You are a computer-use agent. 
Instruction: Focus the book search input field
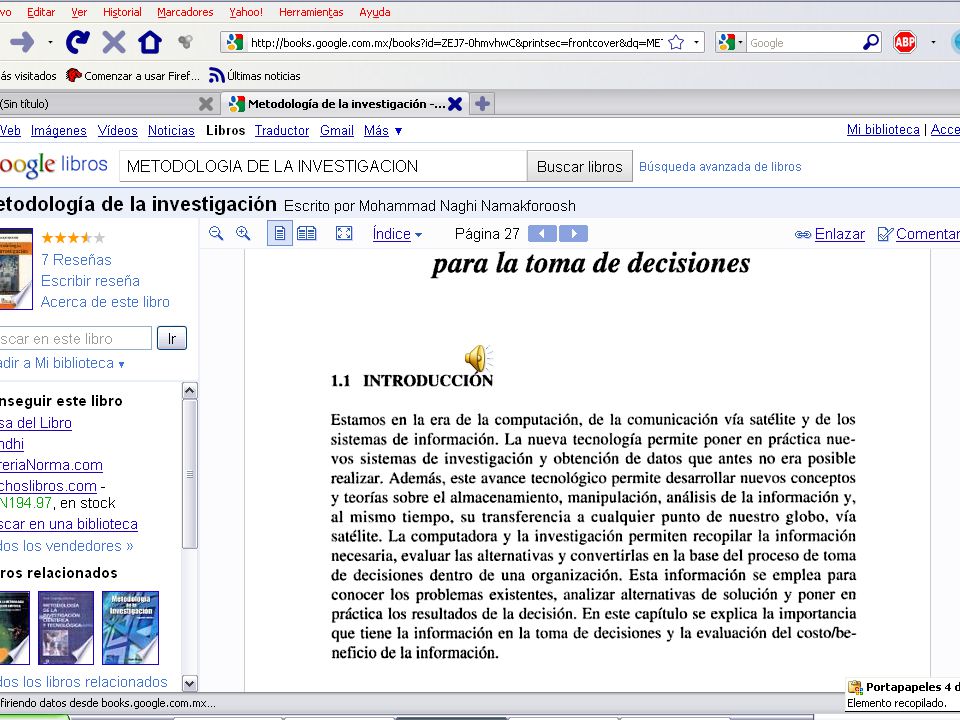point(323,167)
